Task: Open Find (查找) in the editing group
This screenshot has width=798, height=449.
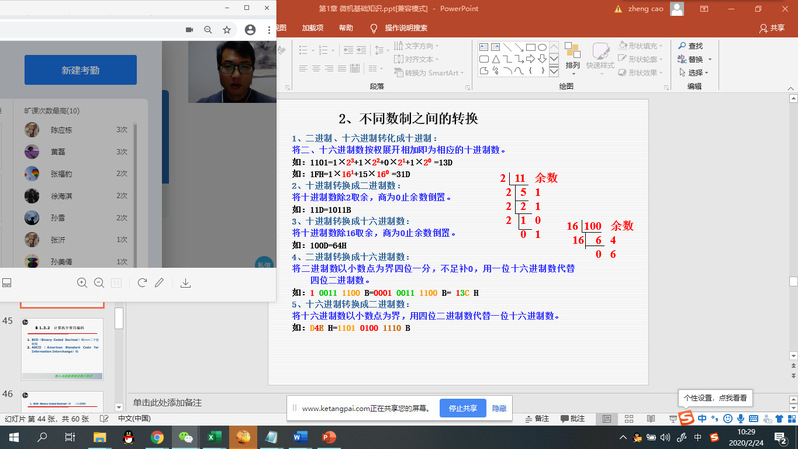Action: click(x=689, y=46)
